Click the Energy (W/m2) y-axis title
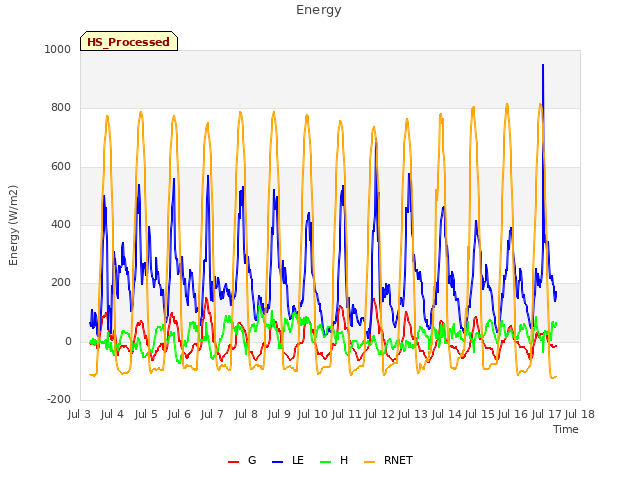The width and height of the screenshot is (640, 480). pos(13,225)
